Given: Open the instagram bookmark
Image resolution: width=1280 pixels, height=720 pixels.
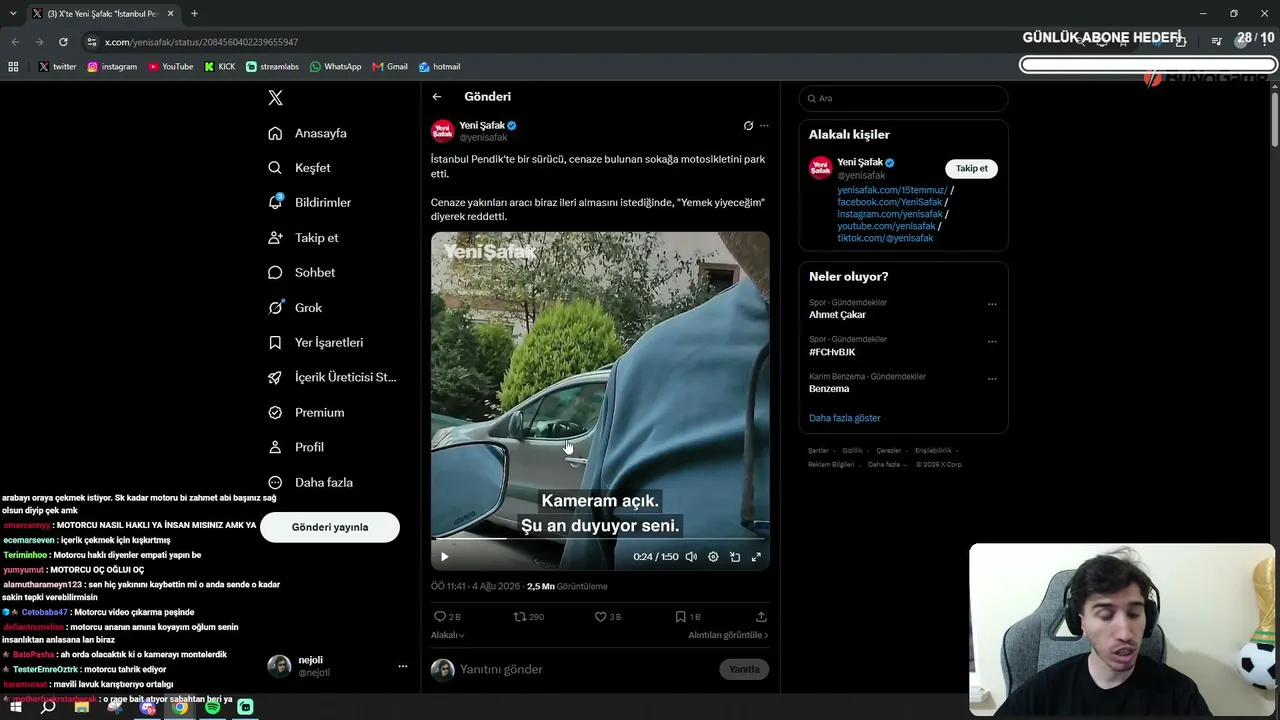Looking at the screenshot, I should tap(112, 67).
